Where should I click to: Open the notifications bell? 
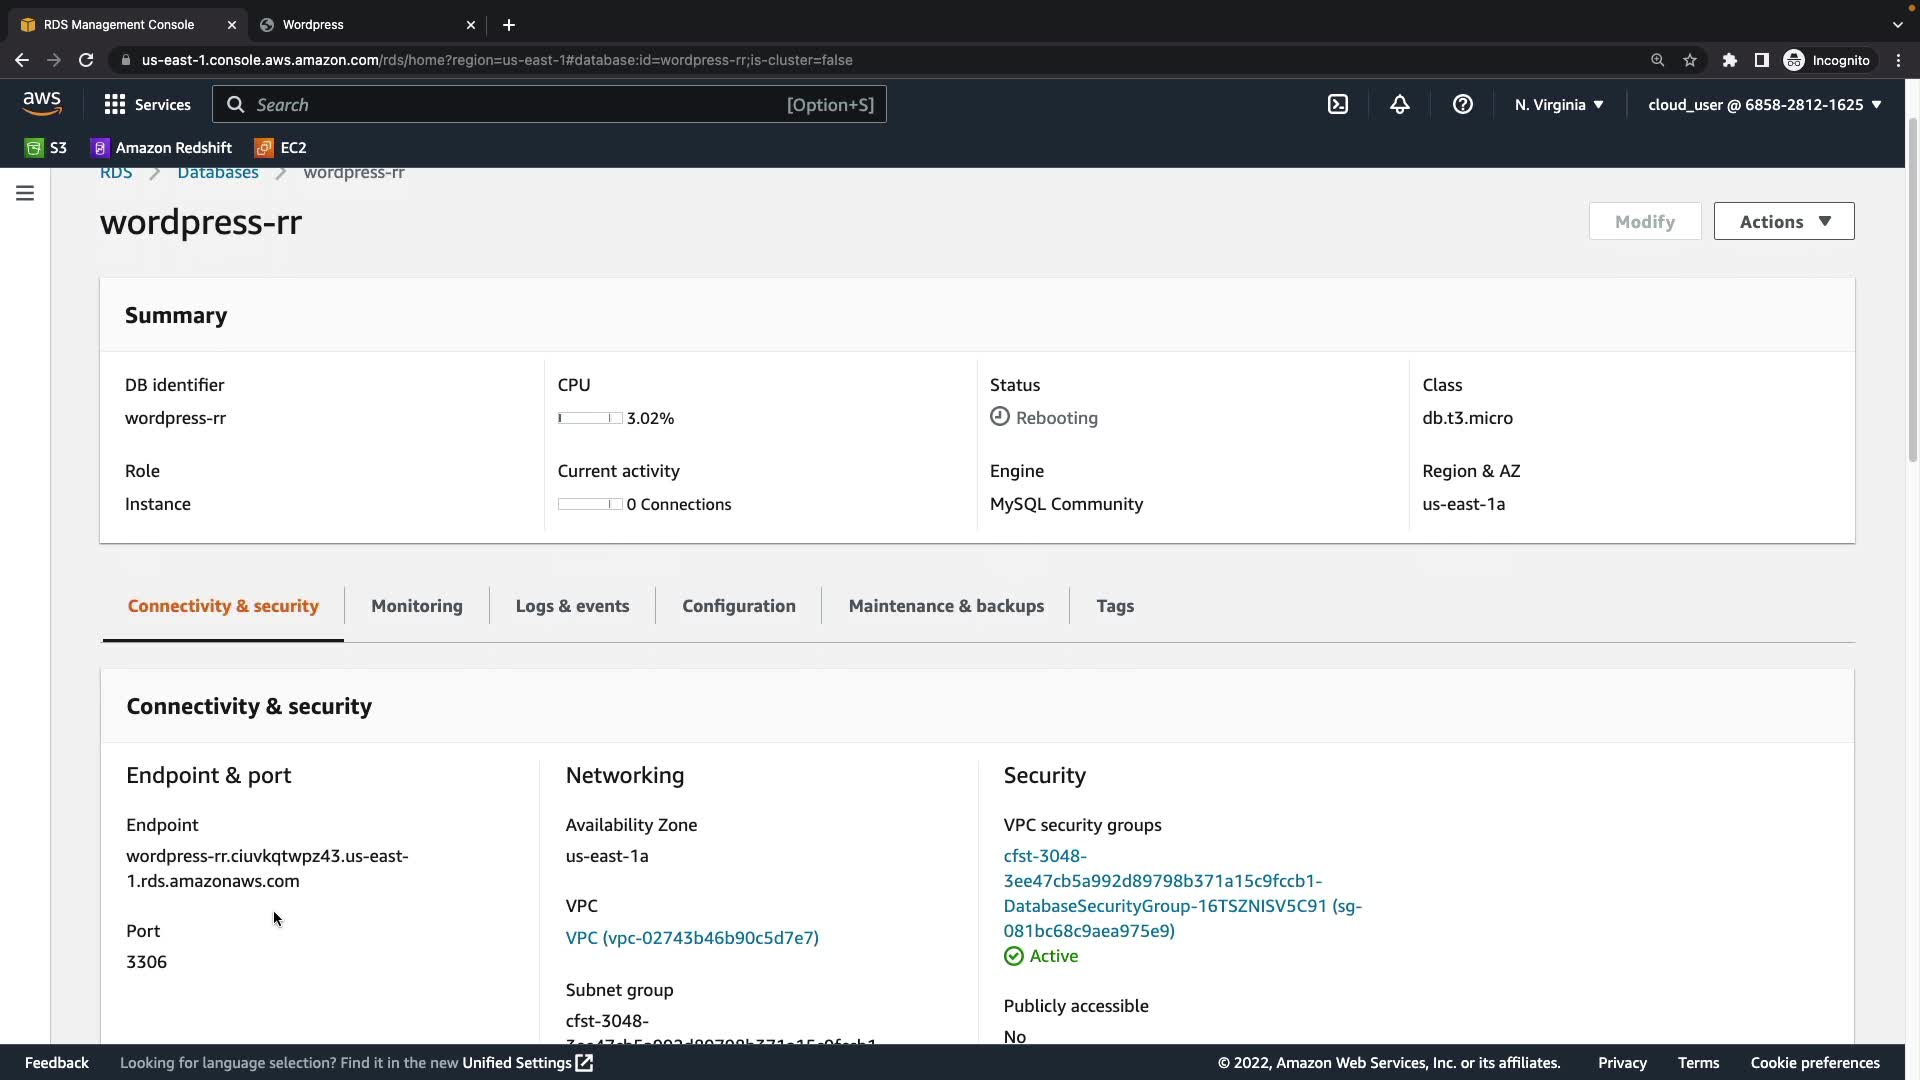point(1399,104)
